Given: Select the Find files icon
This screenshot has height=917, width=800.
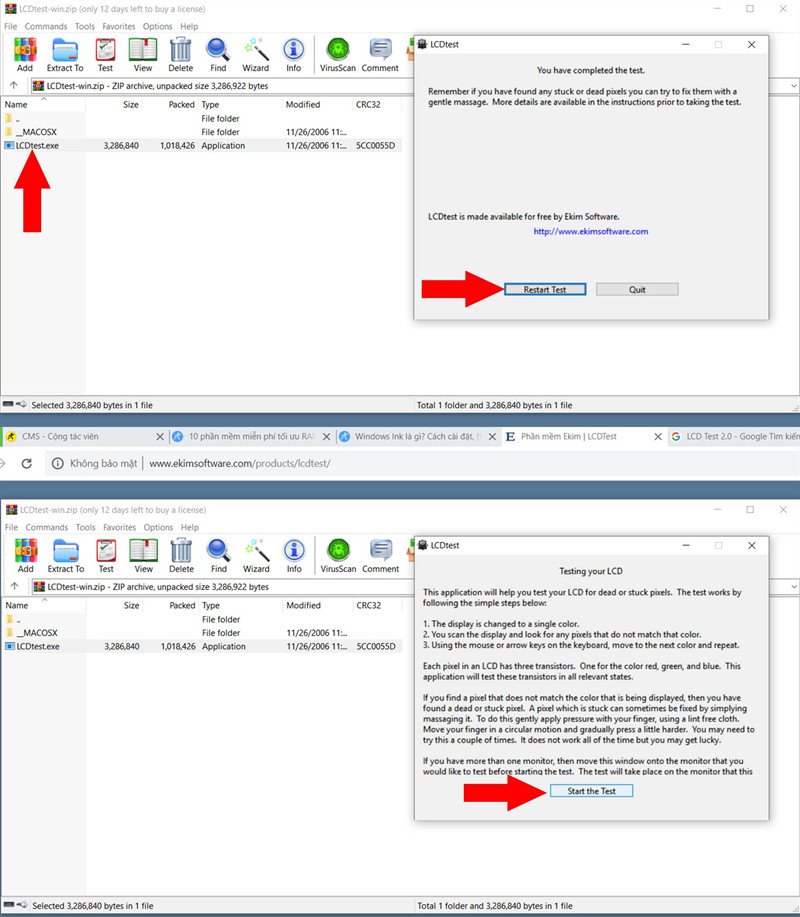Looking at the screenshot, I should pos(218,55).
